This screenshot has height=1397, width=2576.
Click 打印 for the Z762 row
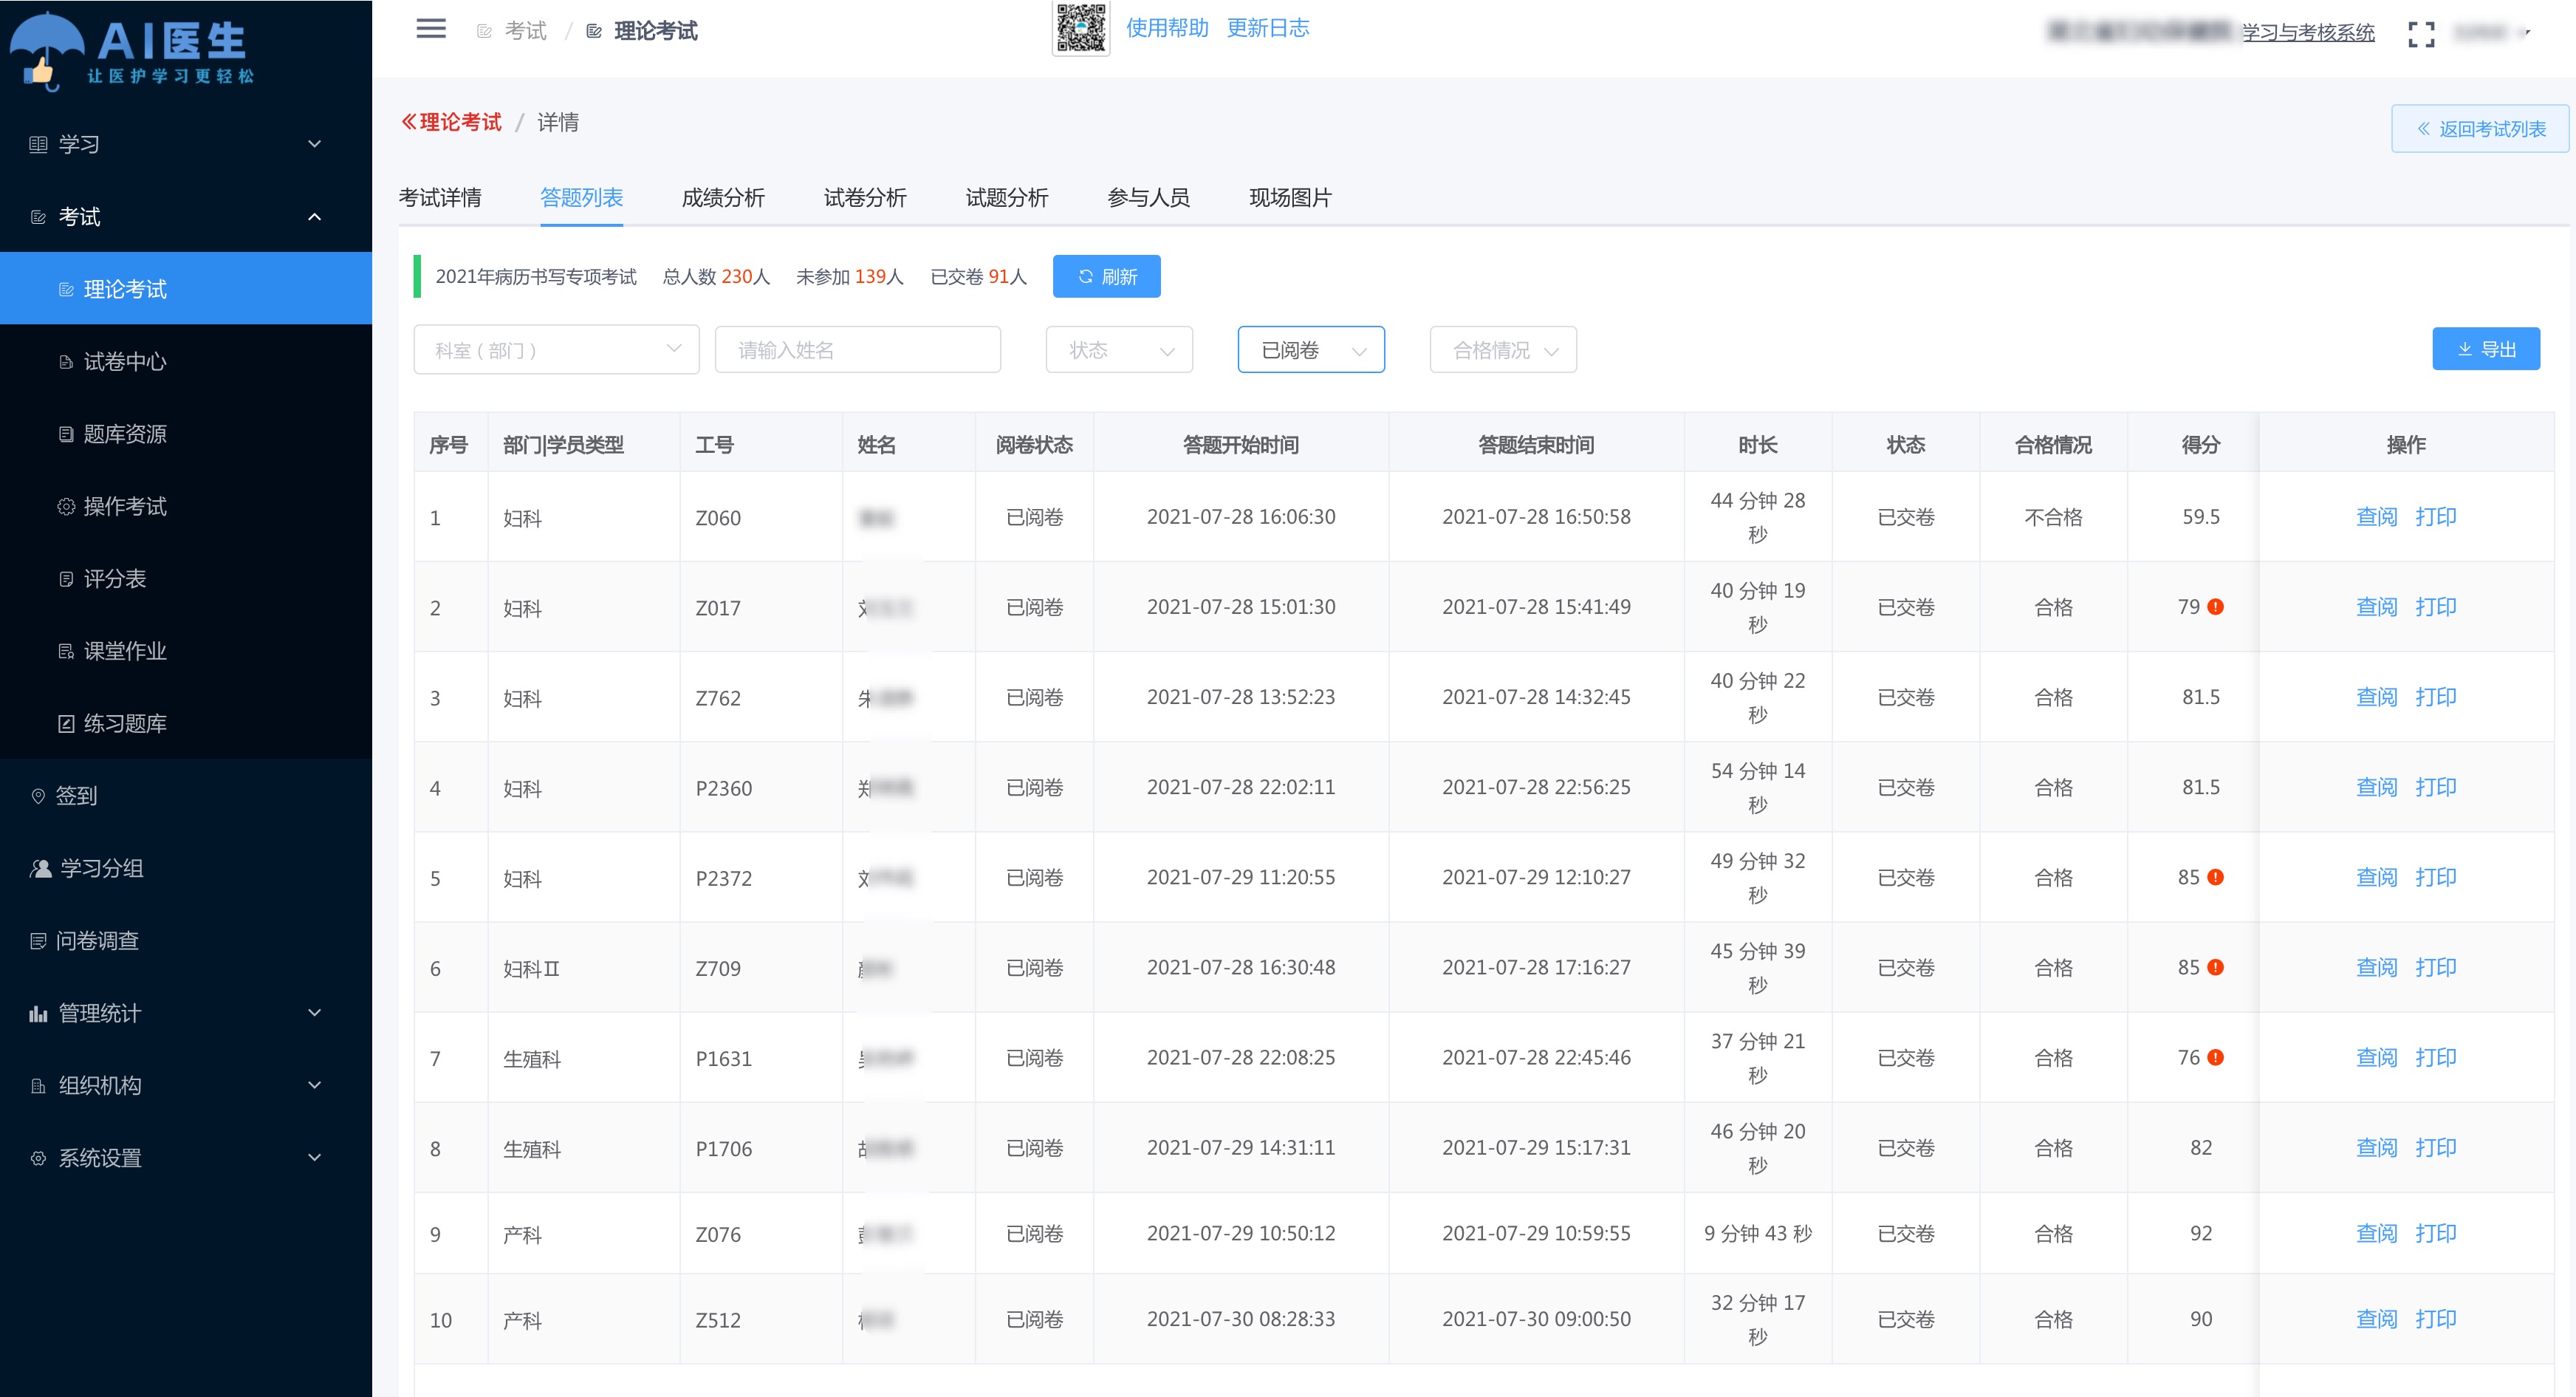pyautogui.click(x=2435, y=697)
